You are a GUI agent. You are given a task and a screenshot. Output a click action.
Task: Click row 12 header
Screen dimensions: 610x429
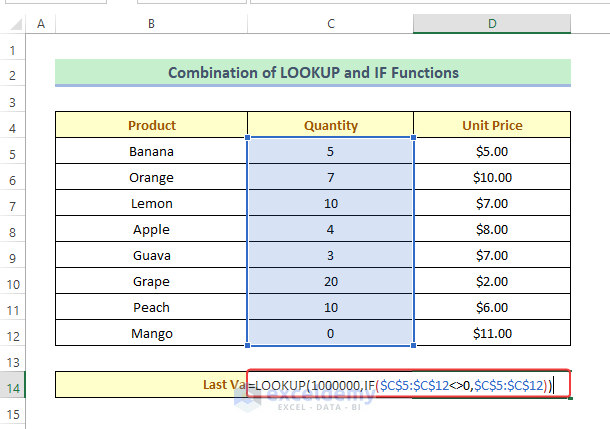[13, 333]
